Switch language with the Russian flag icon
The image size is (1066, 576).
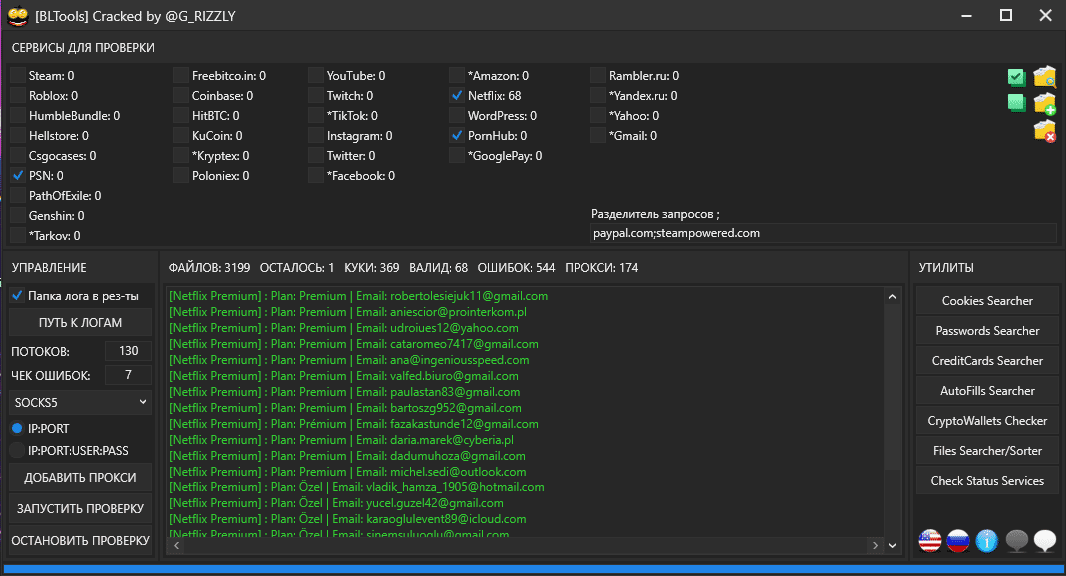tap(958, 541)
